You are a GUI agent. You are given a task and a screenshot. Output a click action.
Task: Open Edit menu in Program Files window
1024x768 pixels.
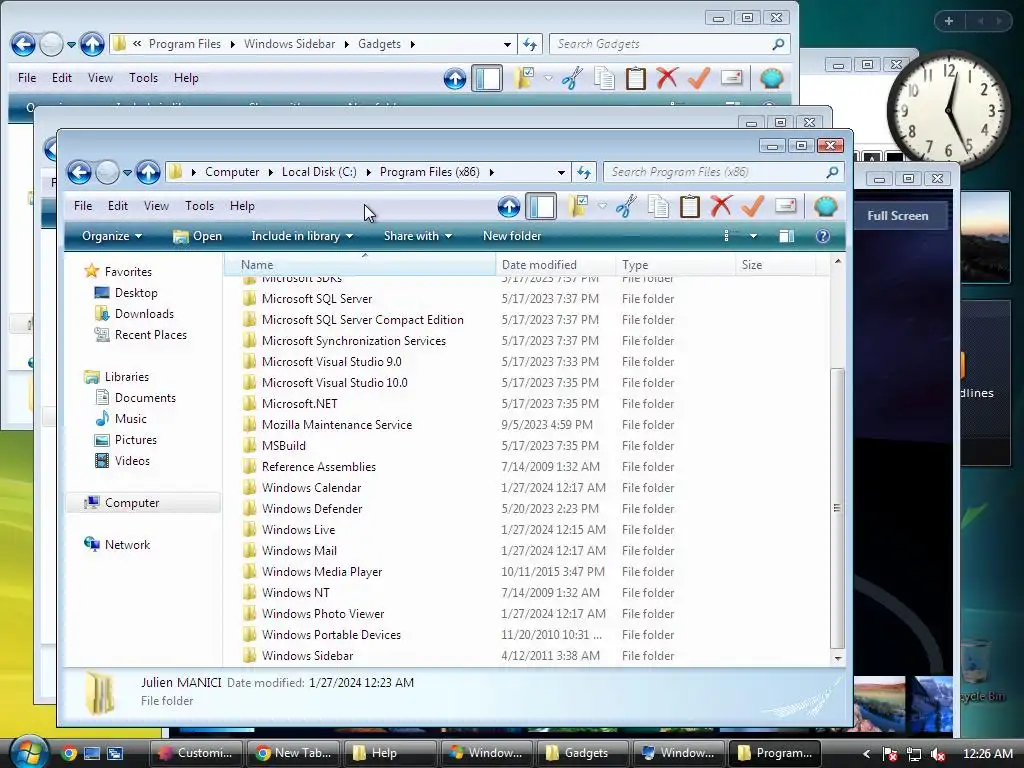(118, 206)
